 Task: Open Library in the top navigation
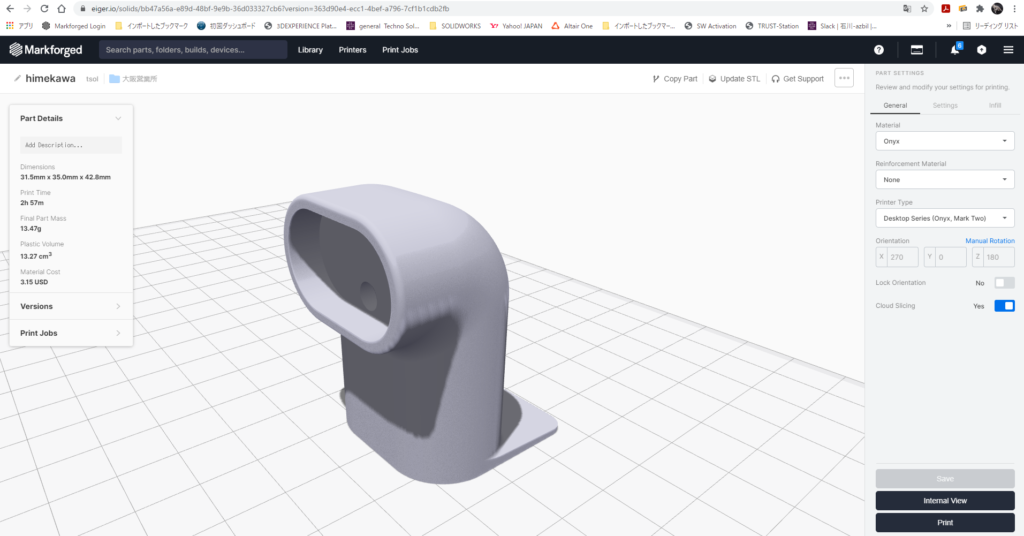tap(310, 50)
